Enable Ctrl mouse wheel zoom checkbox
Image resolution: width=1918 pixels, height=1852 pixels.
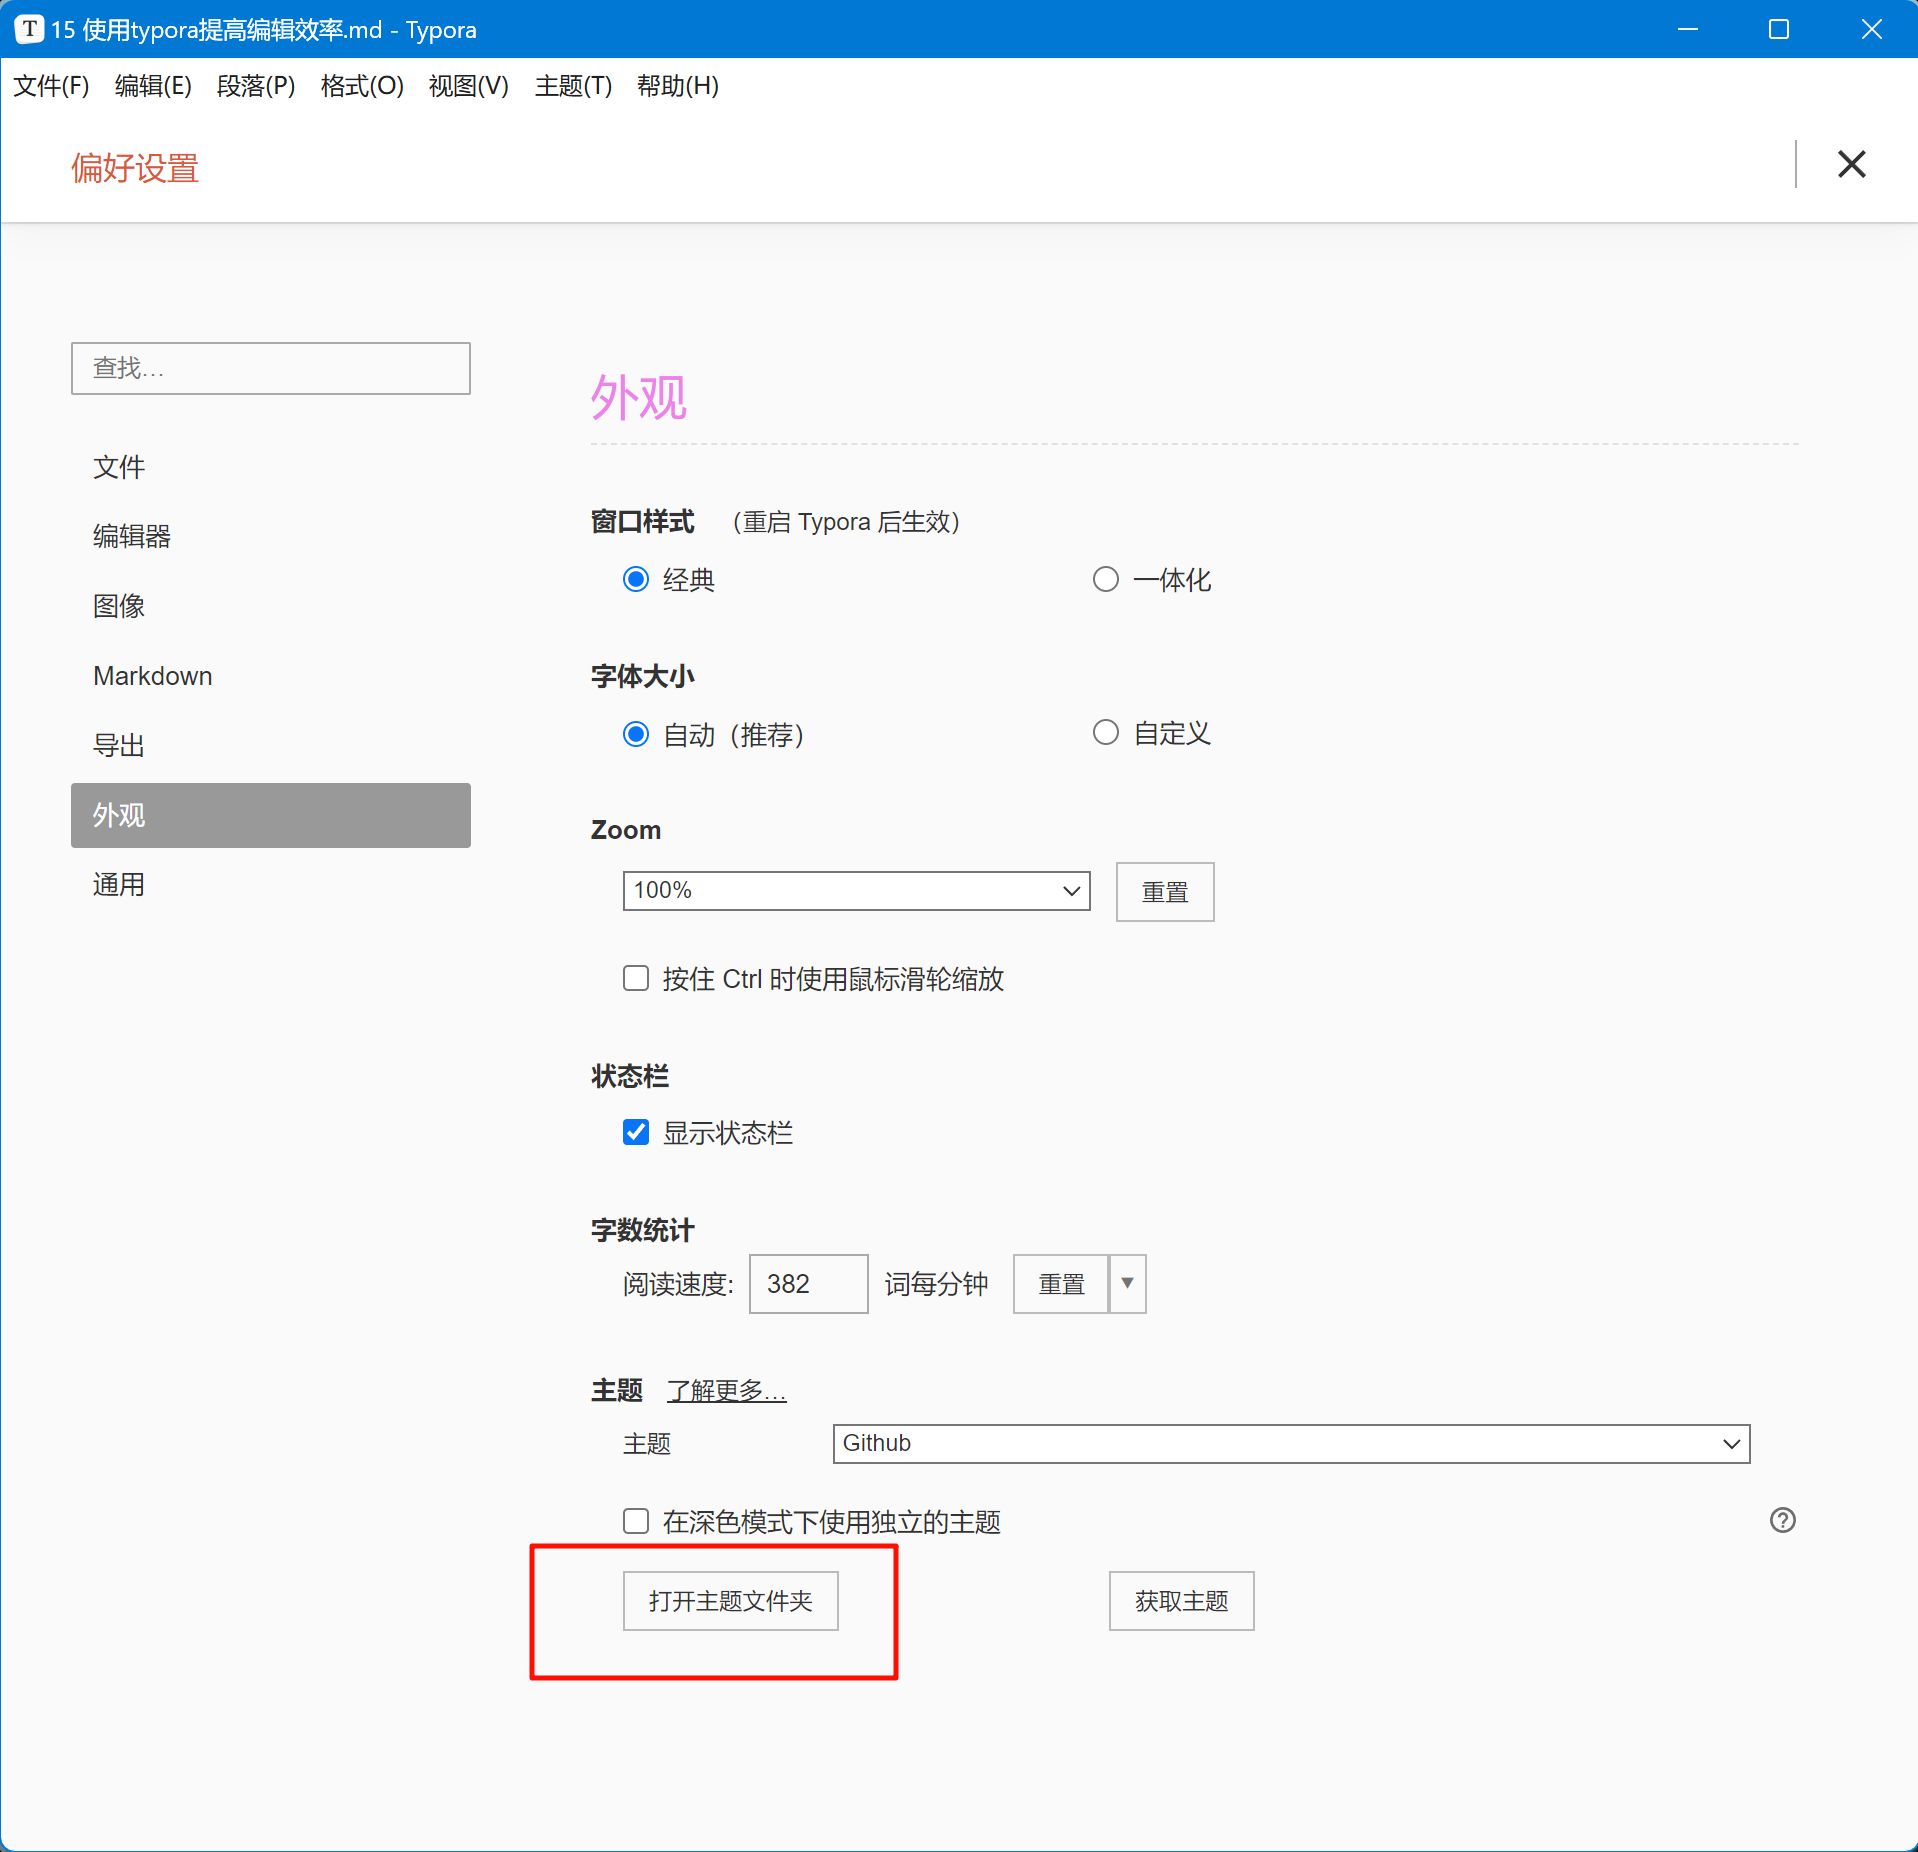636,977
